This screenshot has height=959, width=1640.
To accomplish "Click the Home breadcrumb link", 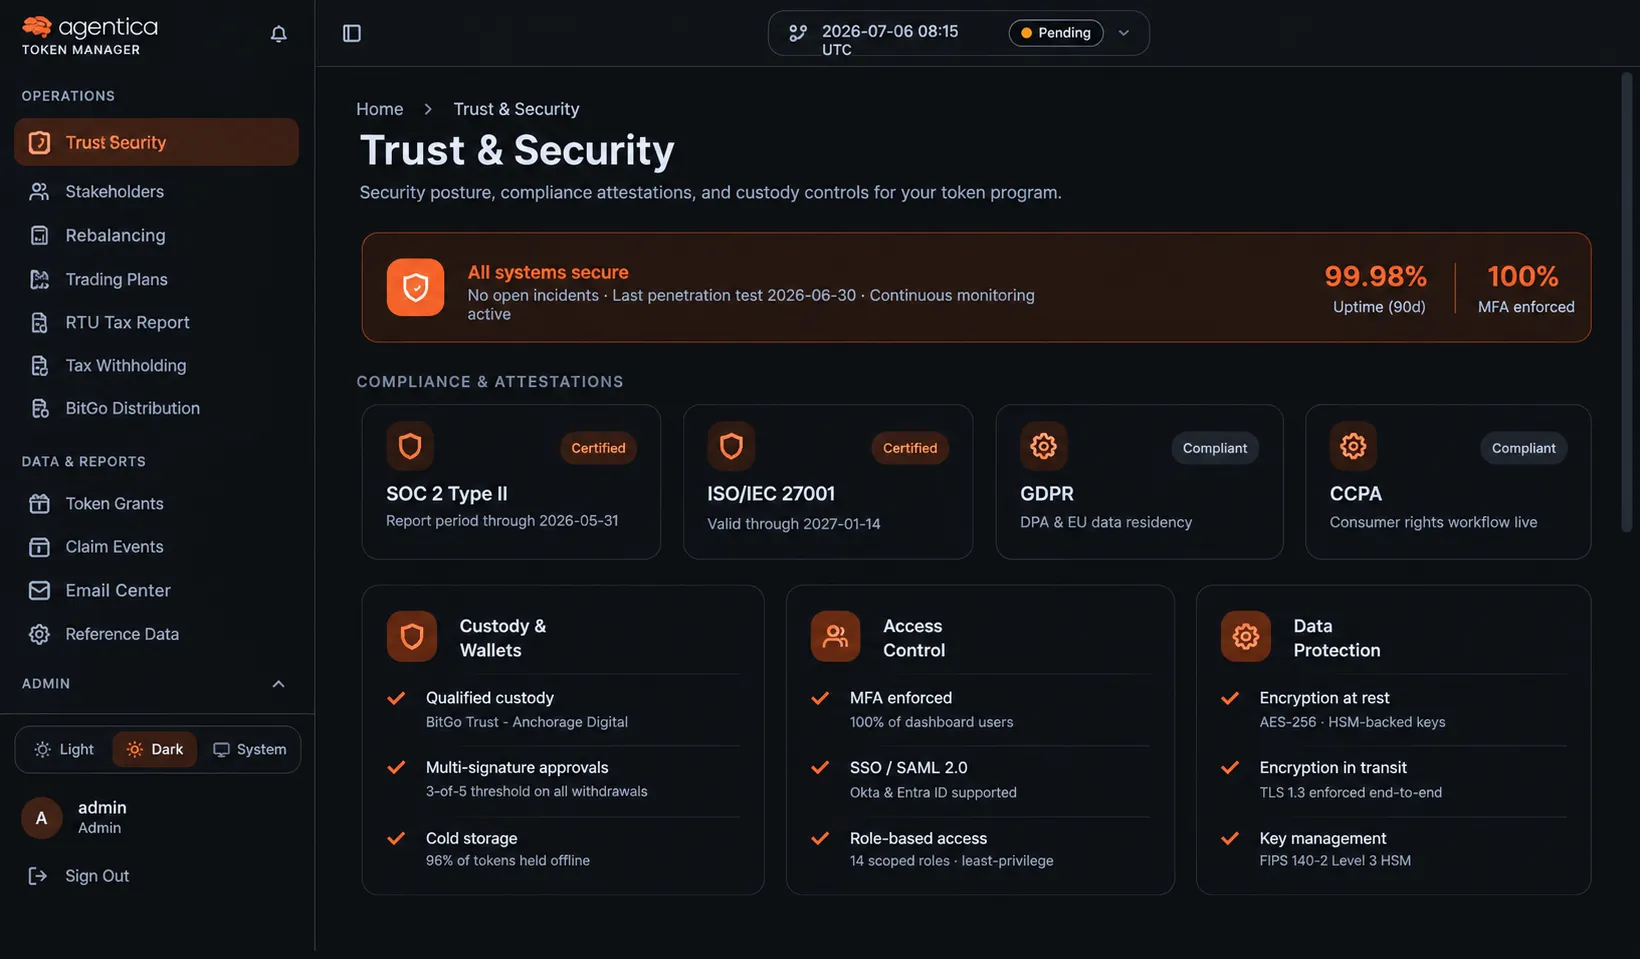I will point(380,109).
